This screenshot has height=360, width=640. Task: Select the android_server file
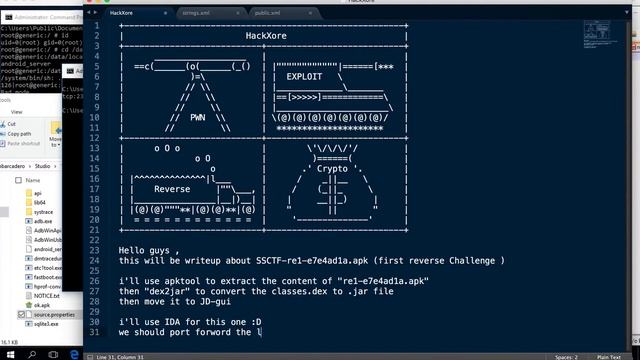pos(43,249)
